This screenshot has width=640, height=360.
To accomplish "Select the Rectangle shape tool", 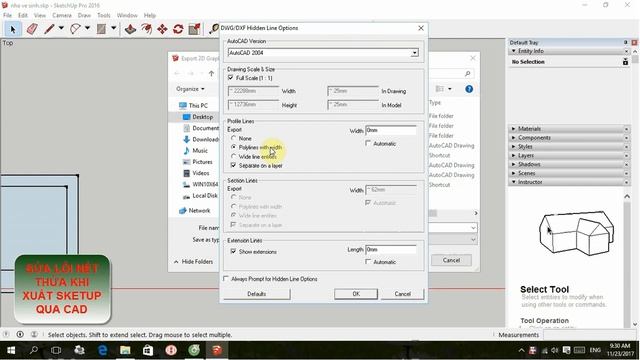I will tap(101, 29).
